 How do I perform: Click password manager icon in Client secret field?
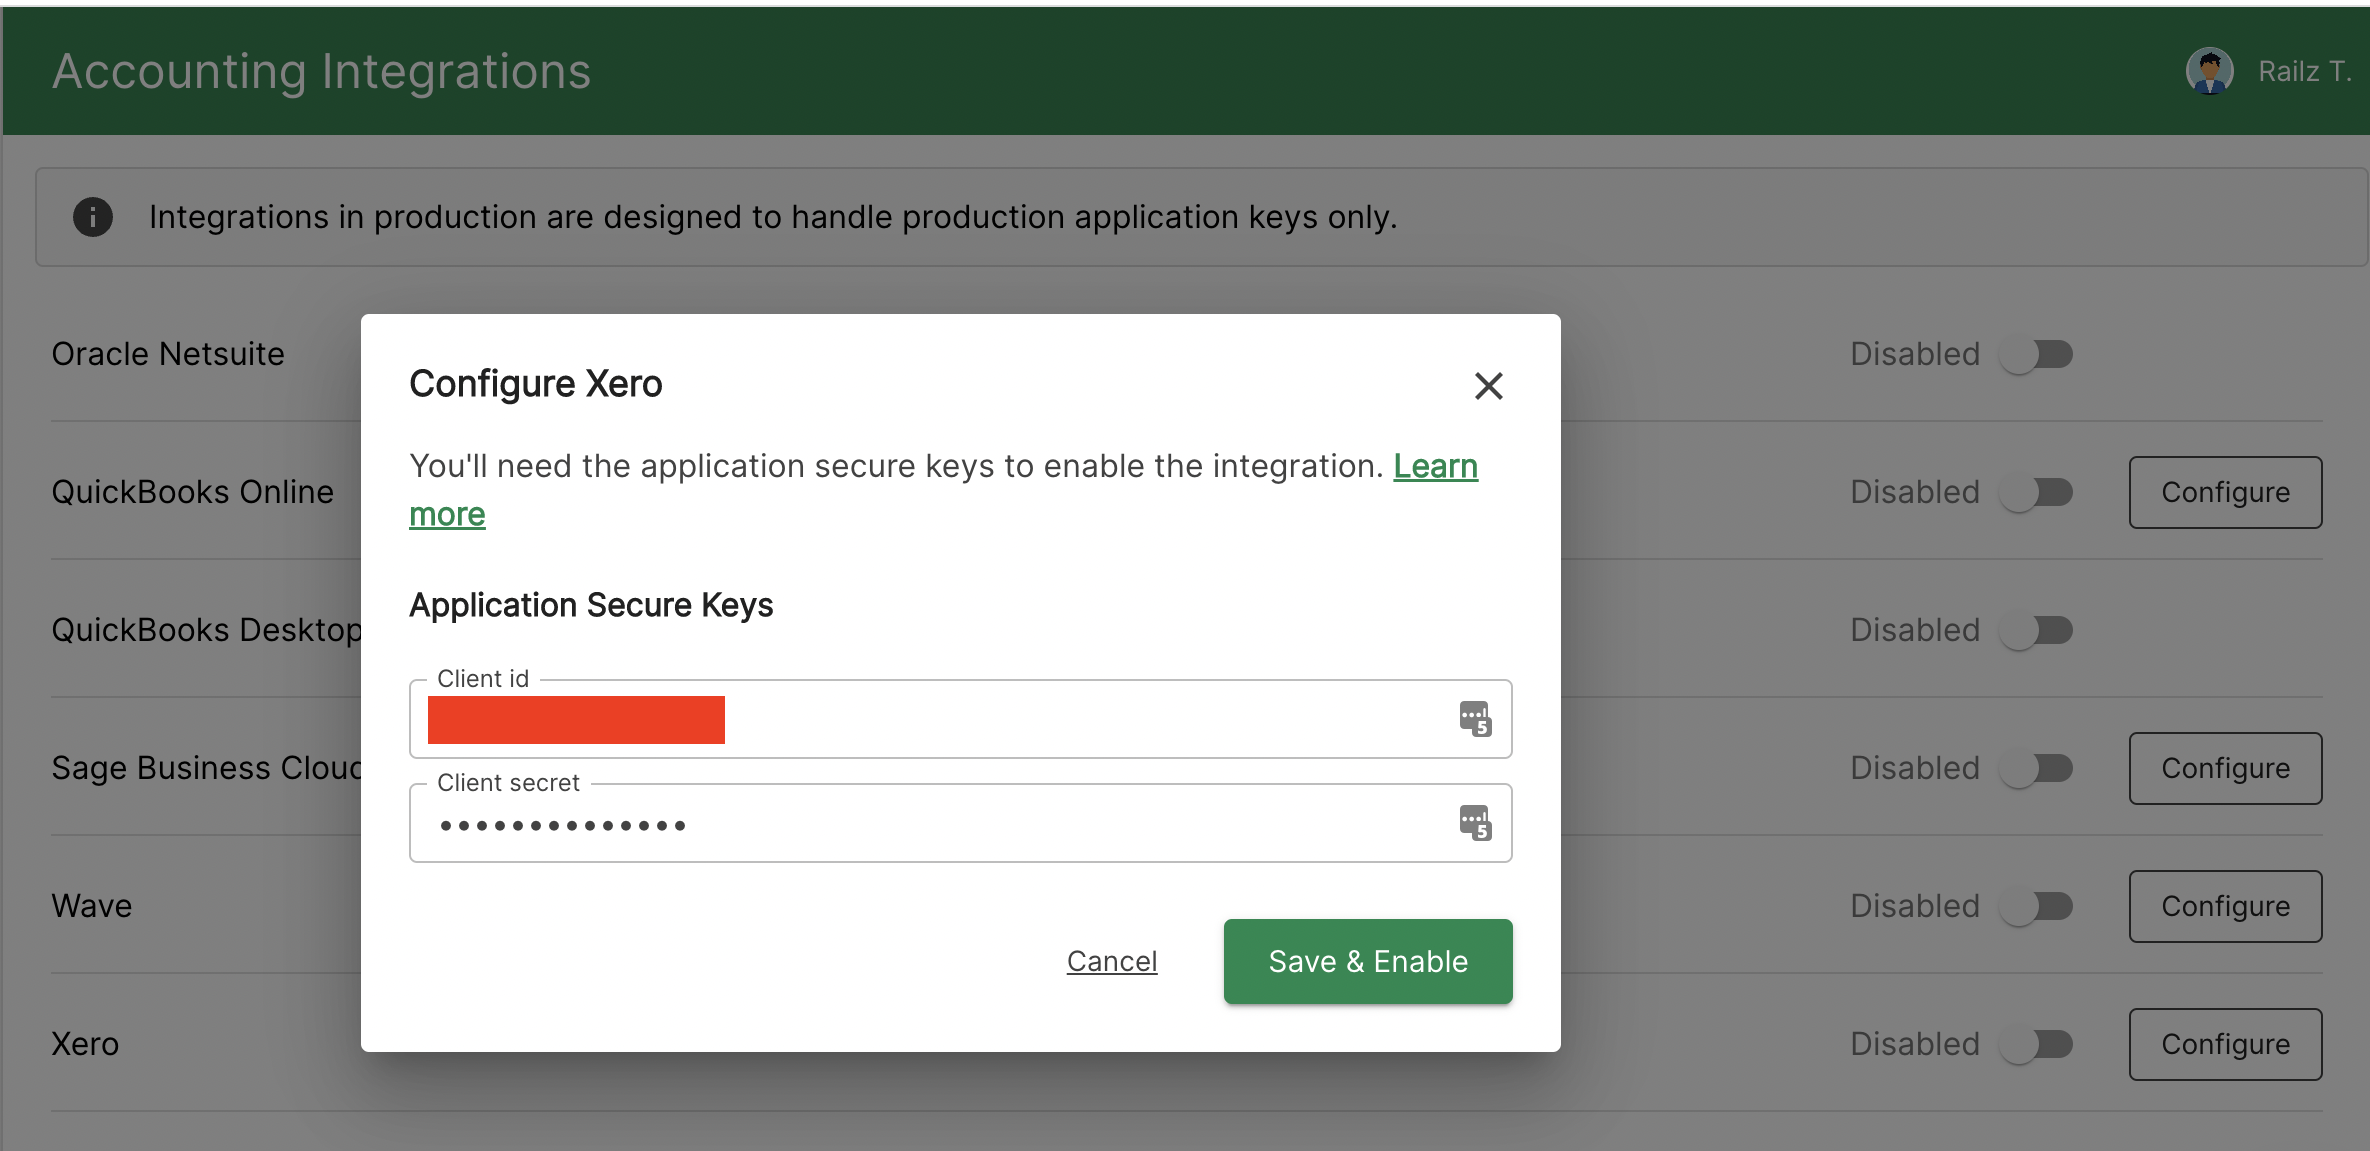(1475, 823)
